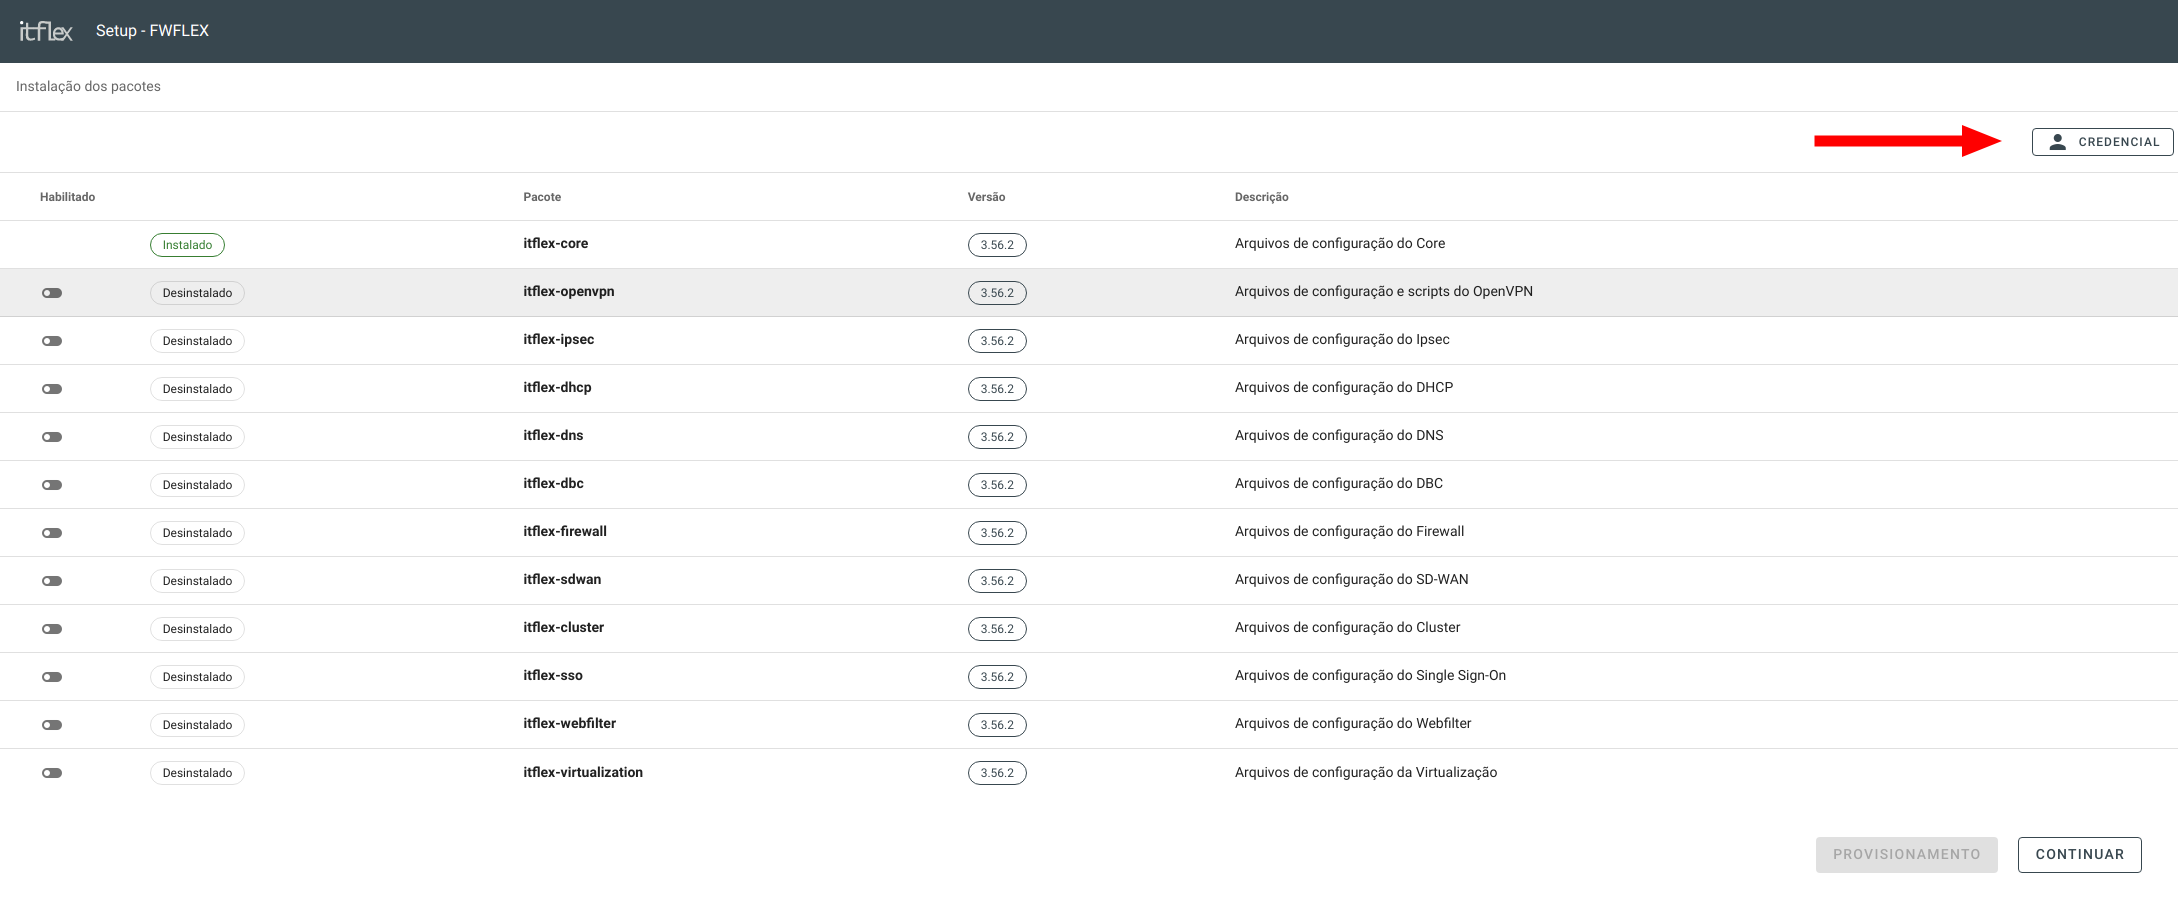Select the itflex-ipsec package name
This screenshot has height=899, width=2178.
(x=558, y=339)
